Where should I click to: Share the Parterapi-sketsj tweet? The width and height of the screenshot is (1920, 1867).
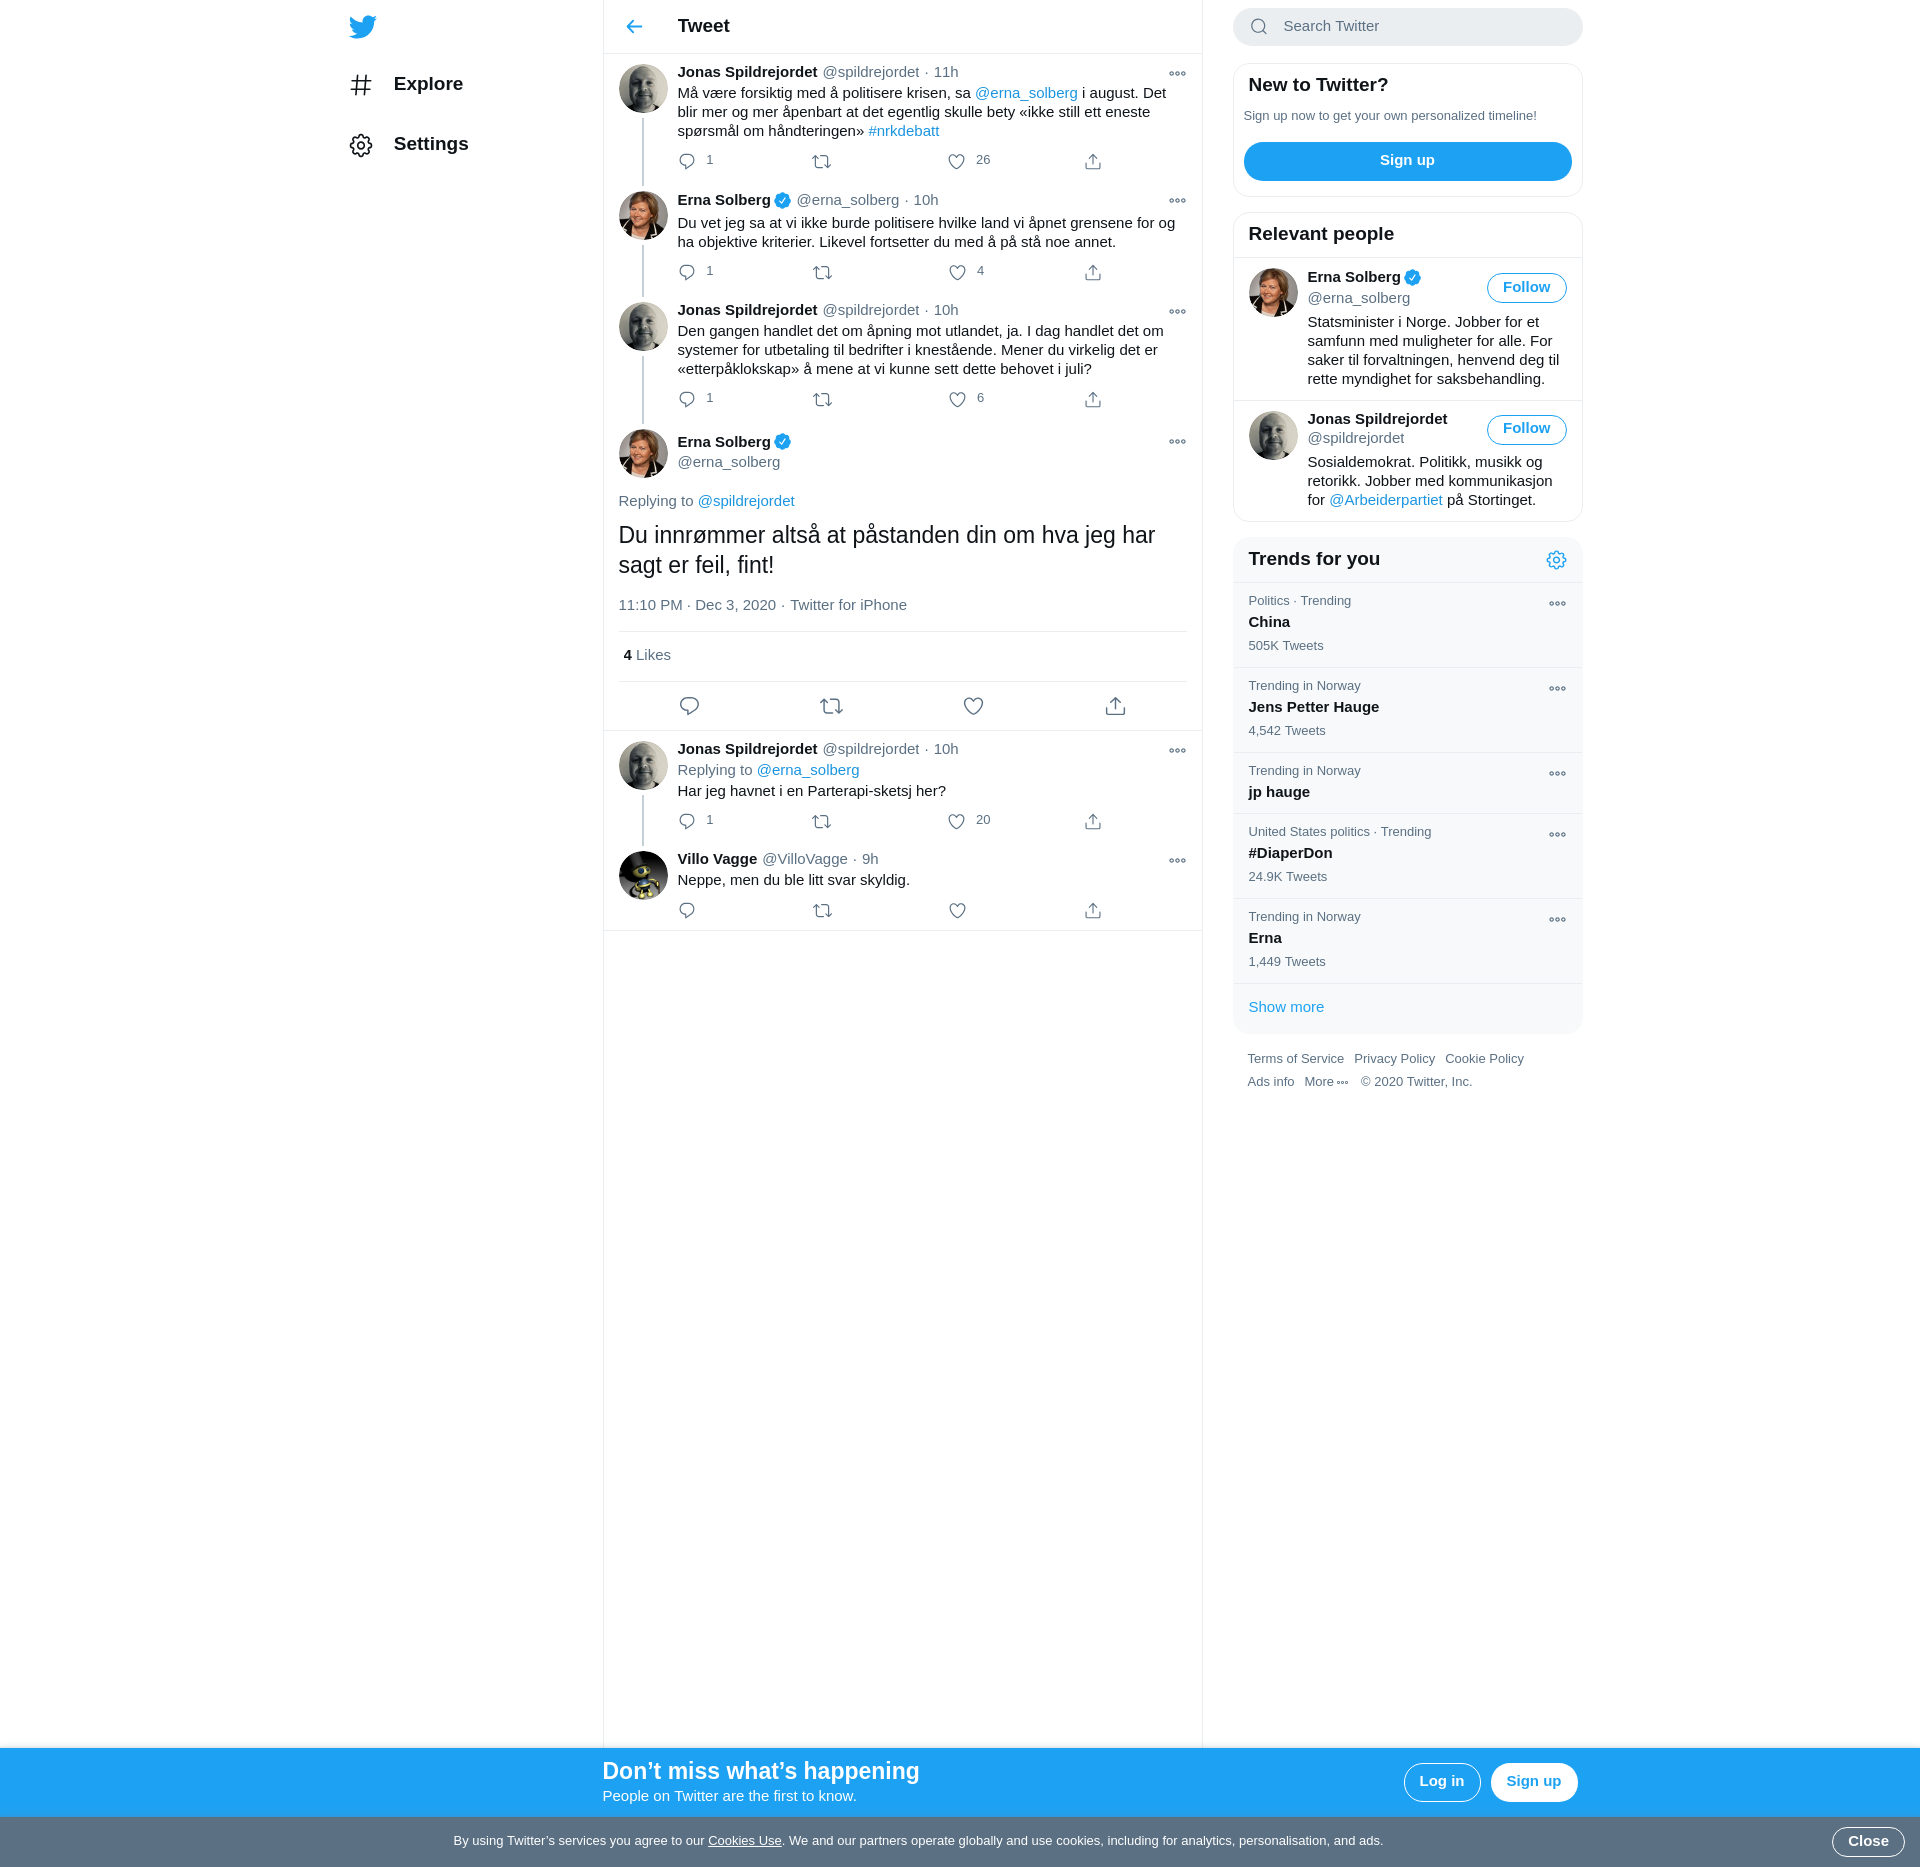tap(1093, 821)
